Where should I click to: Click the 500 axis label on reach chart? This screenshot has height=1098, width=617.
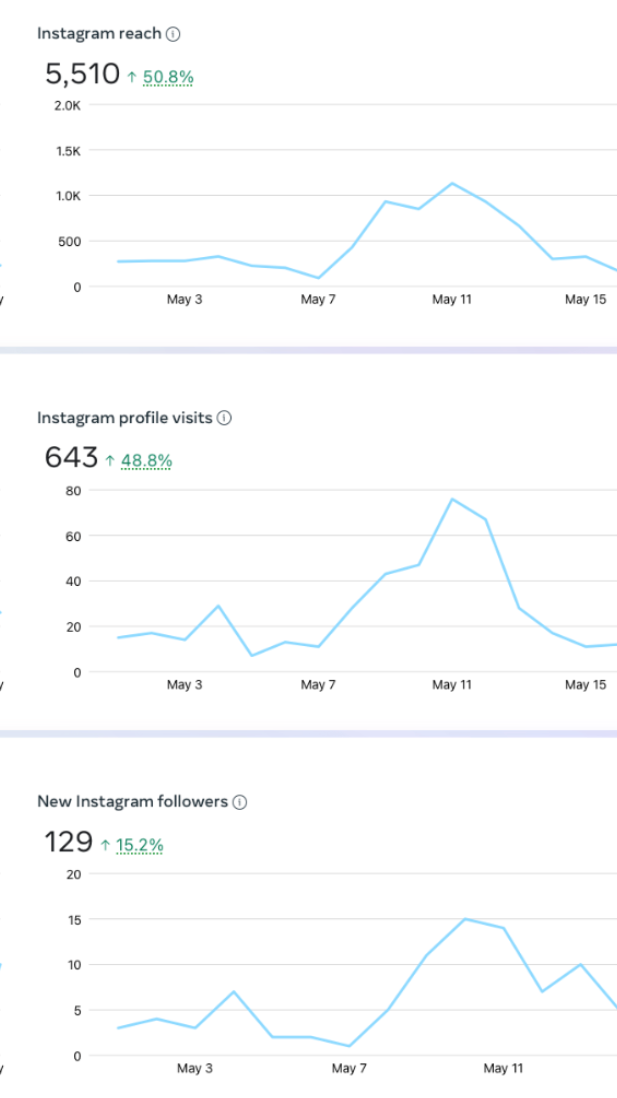pyautogui.click(x=70, y=242)
